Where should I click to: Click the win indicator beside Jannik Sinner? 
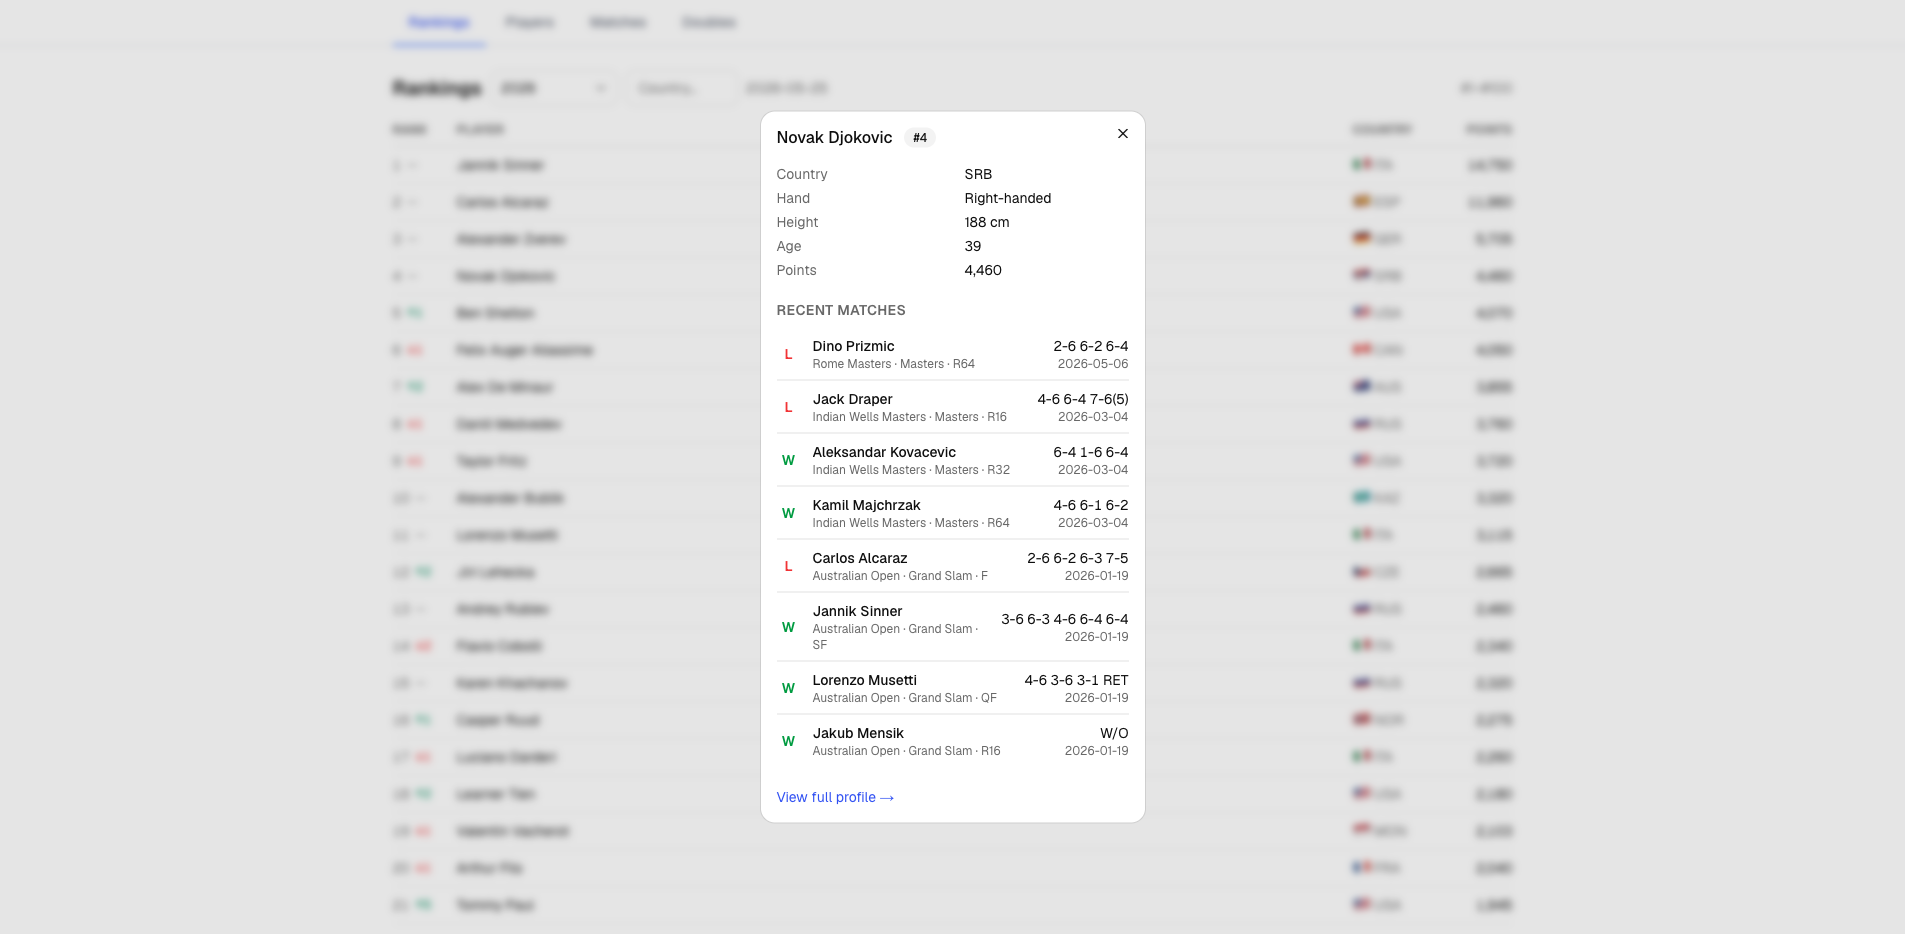[788, 627]
